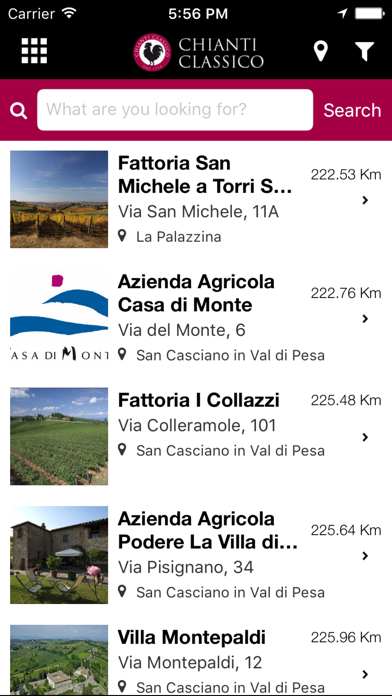392x696 pixels.
Task: Expand chevron for Fattoria I Collazzi
Action: (x=365, y=437)
